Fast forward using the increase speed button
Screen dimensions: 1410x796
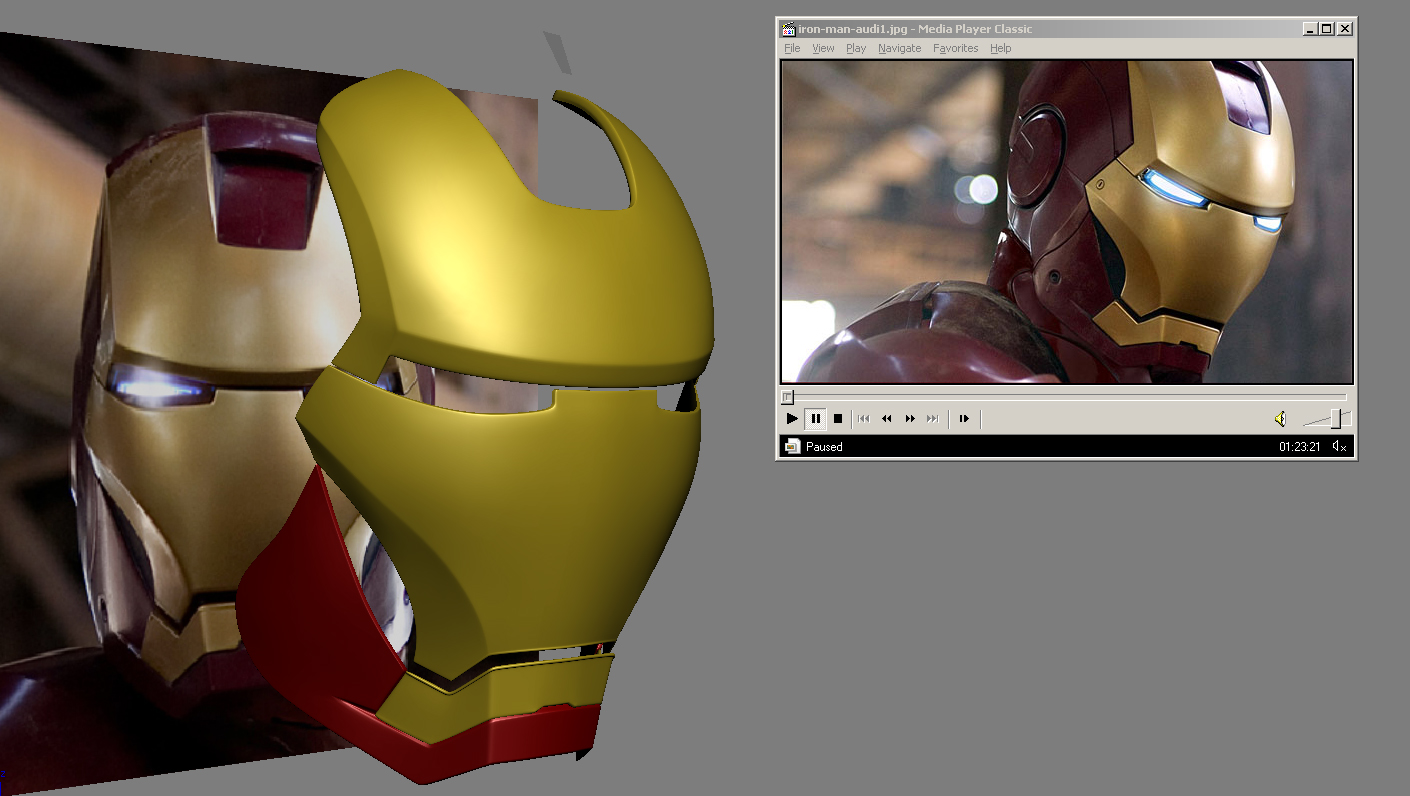pos(910,418)
